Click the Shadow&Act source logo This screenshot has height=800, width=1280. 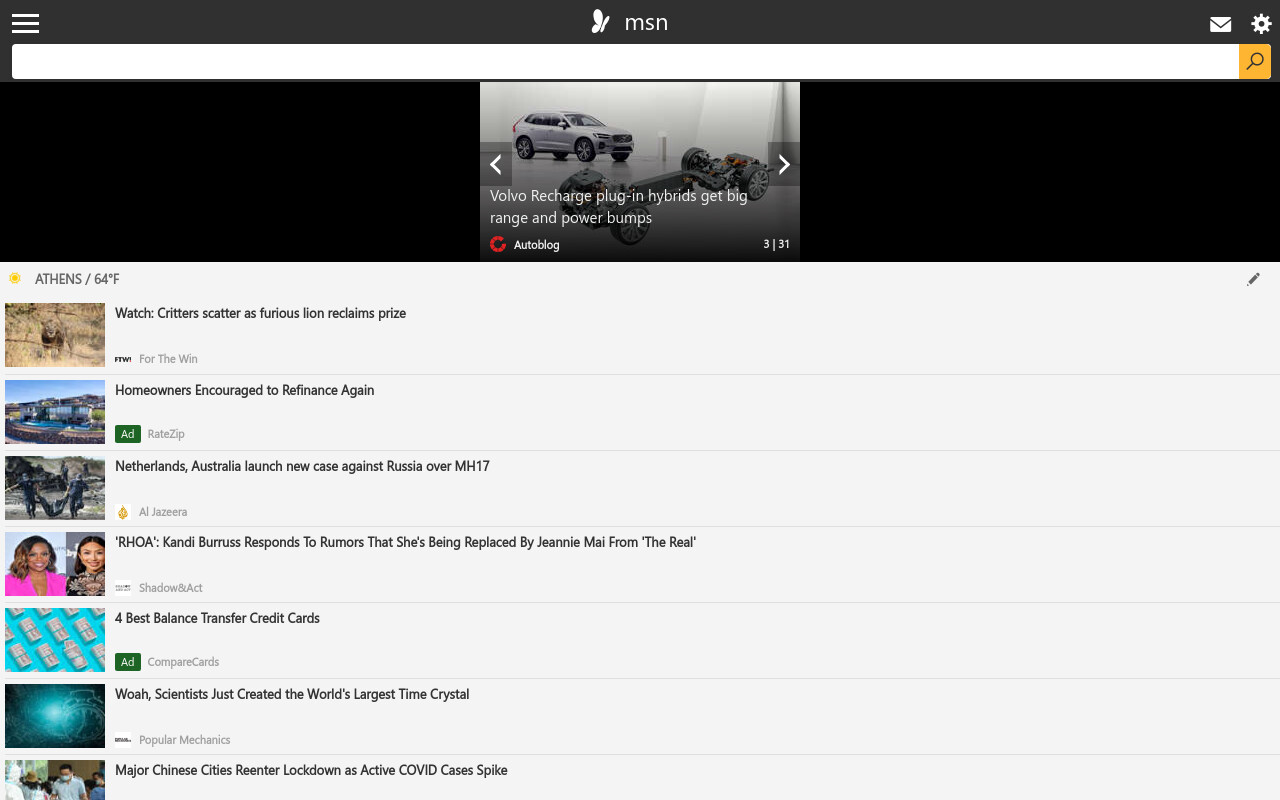point(123,588)
